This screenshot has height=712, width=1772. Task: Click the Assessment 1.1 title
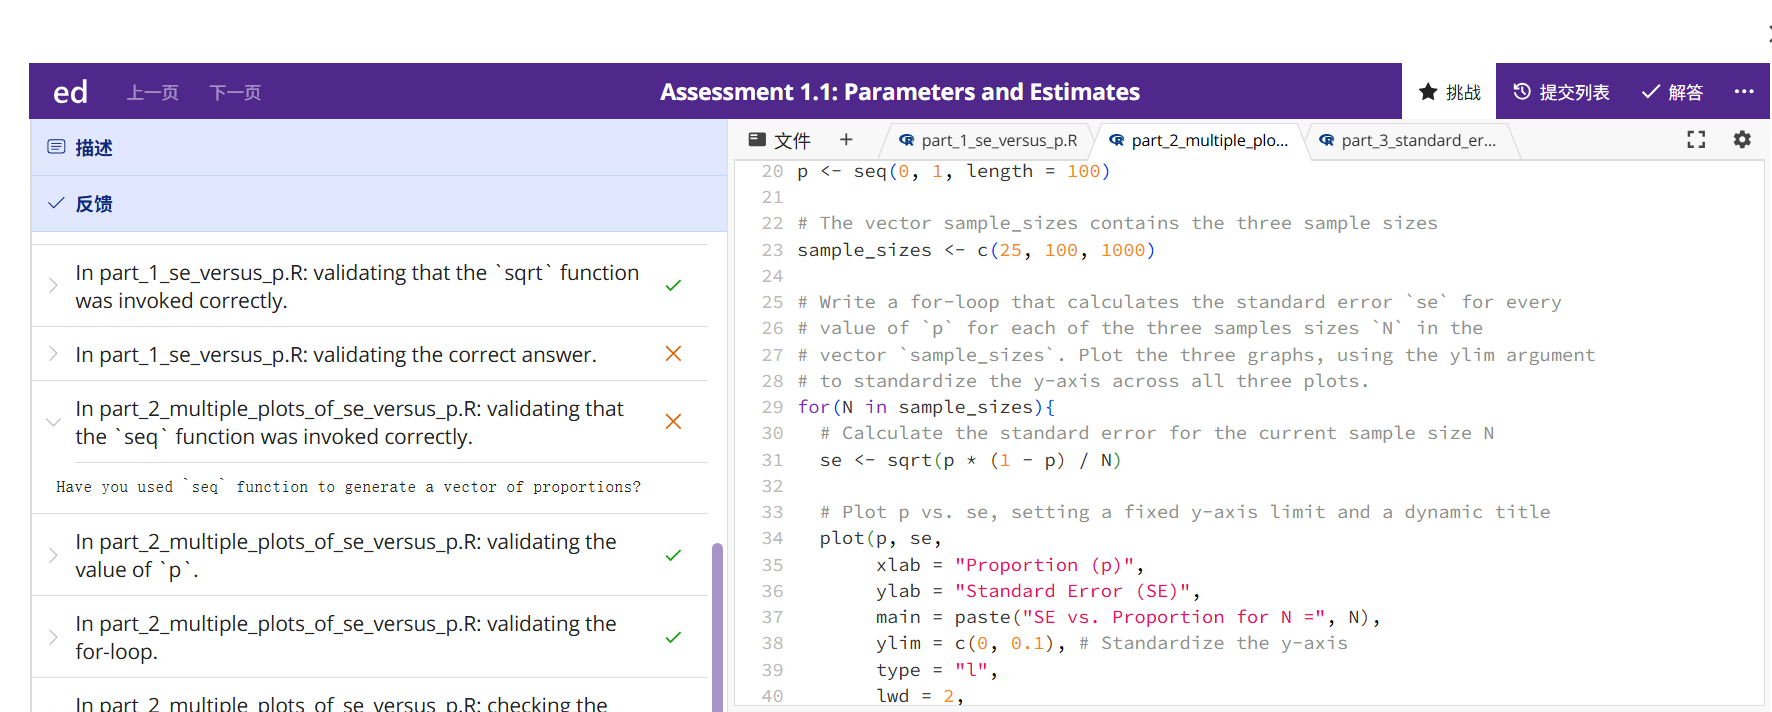coord(900,92)
